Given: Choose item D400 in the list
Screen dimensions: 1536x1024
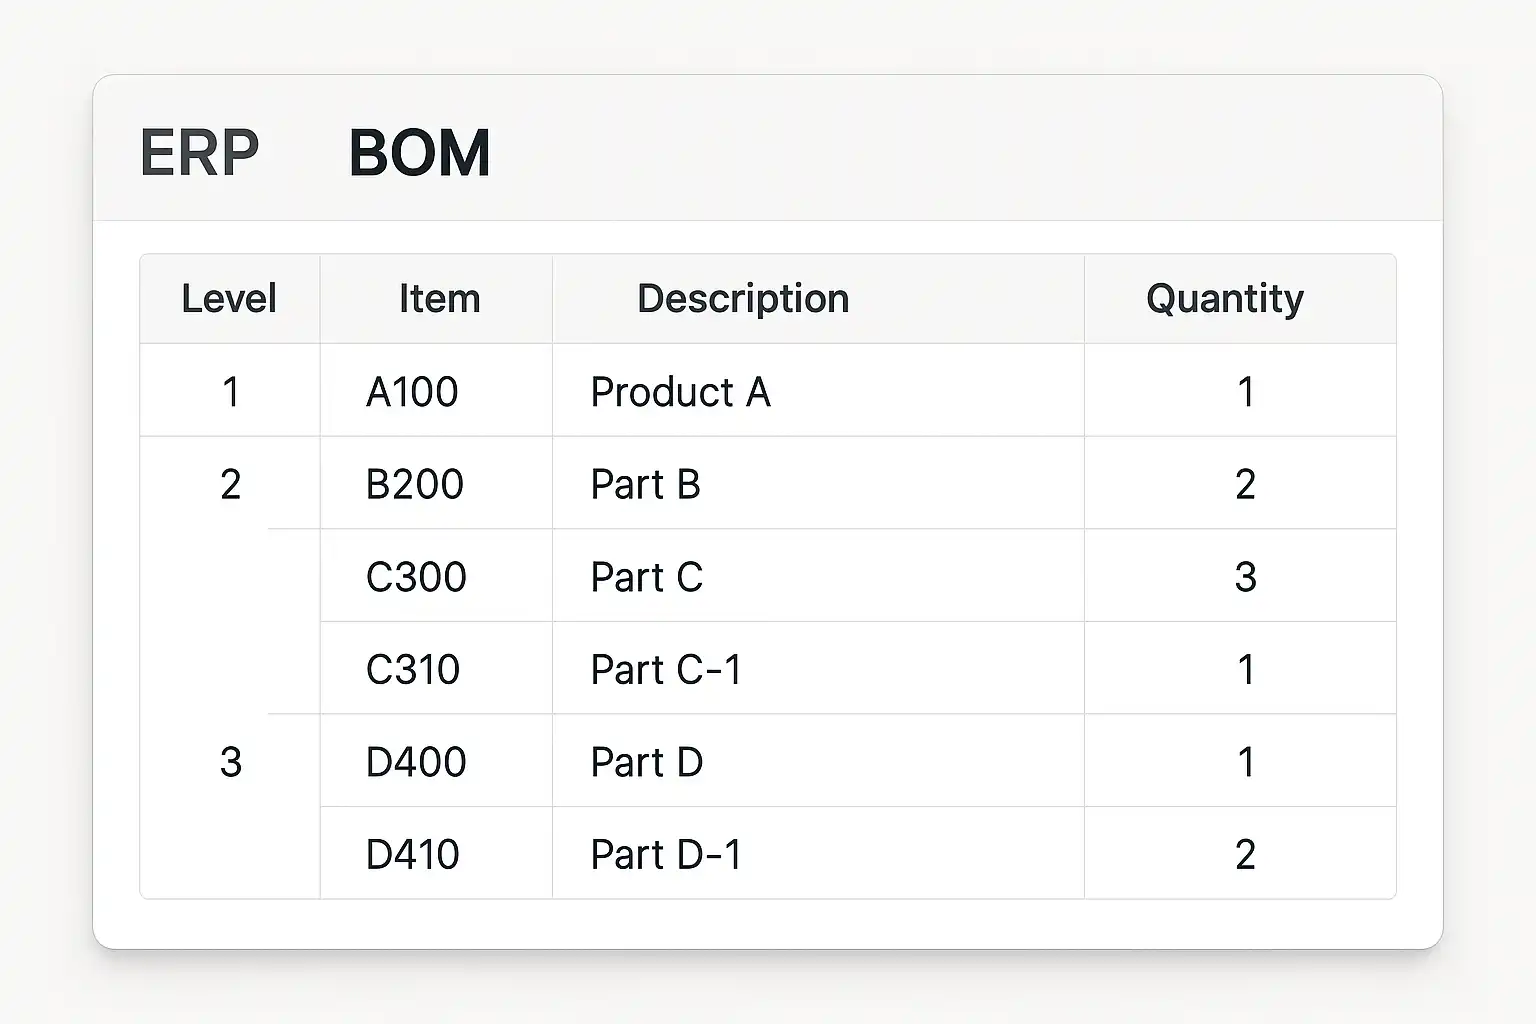Looking at the screenshot, I should pos(416,763).
